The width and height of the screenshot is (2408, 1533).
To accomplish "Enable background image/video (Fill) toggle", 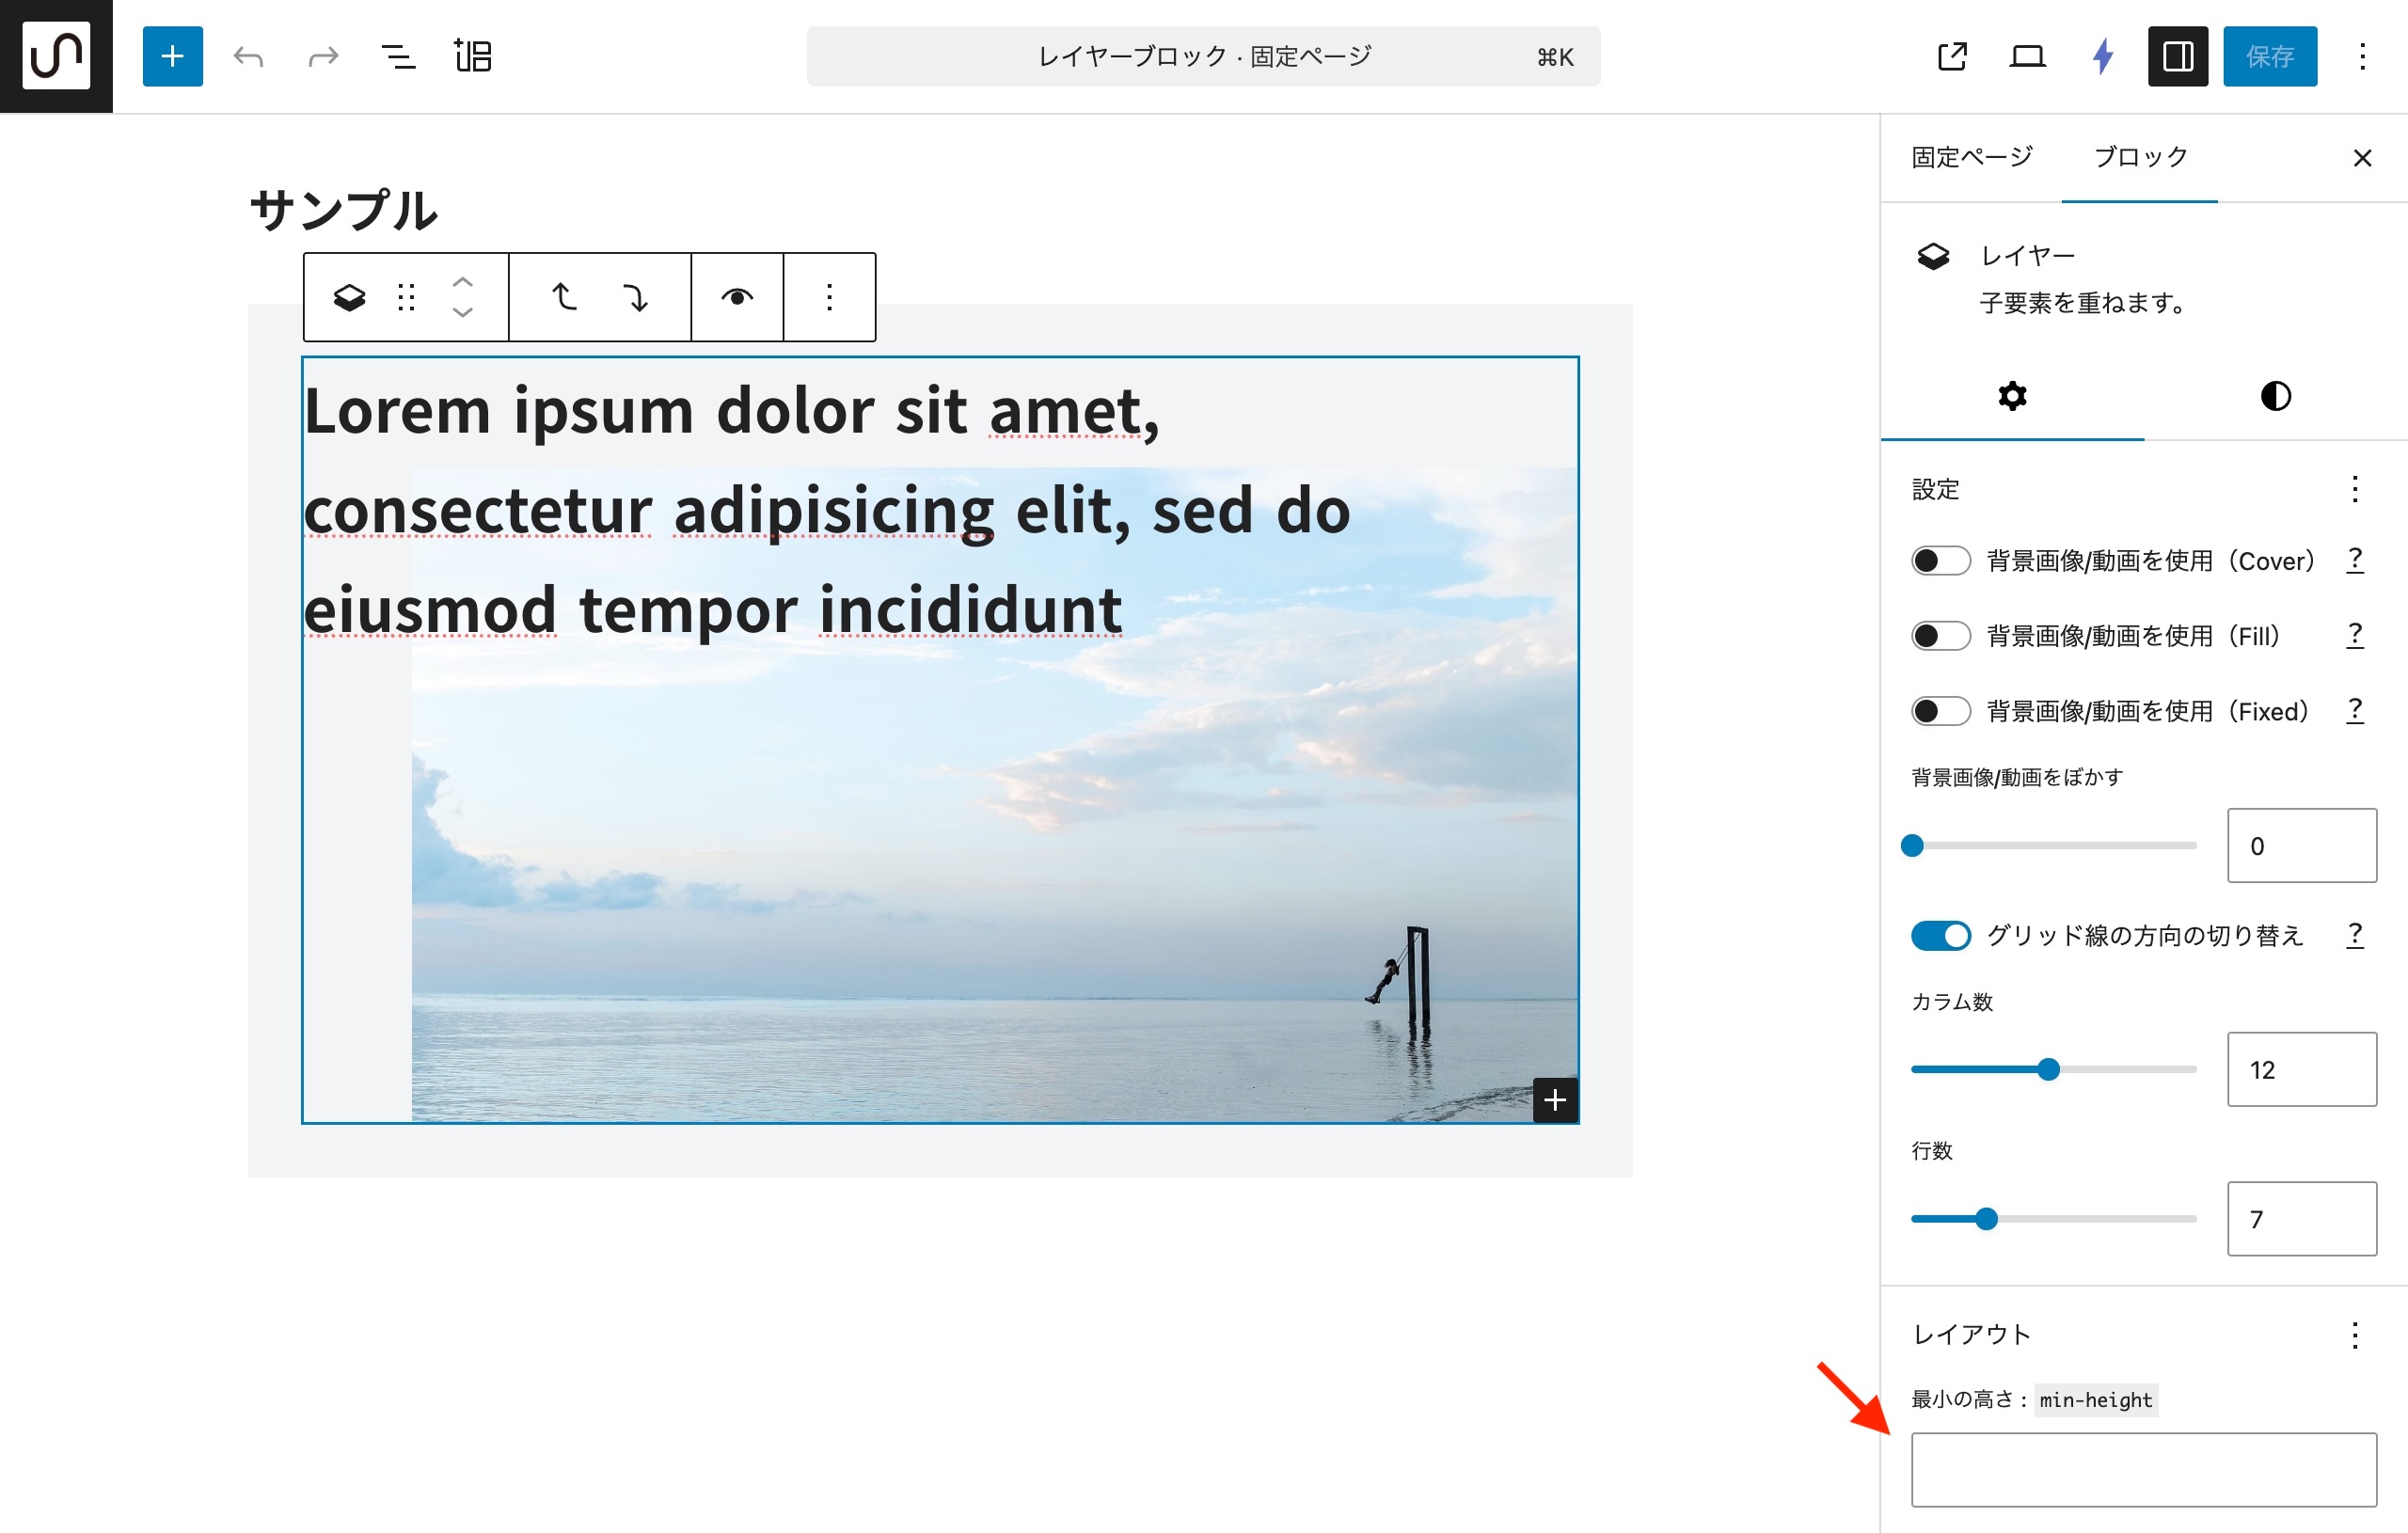I will [x=1940, y=635].
